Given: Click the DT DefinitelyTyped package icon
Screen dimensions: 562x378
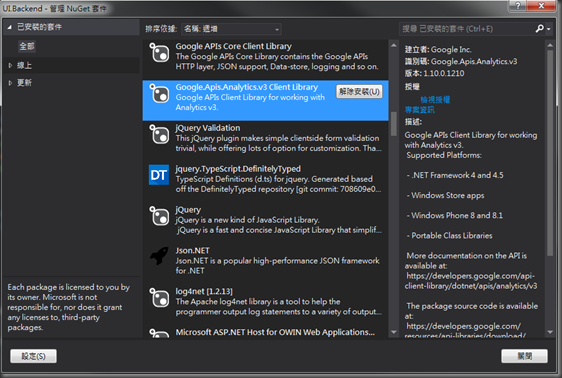Looking at the screenshot, I should tap(159, 175).
